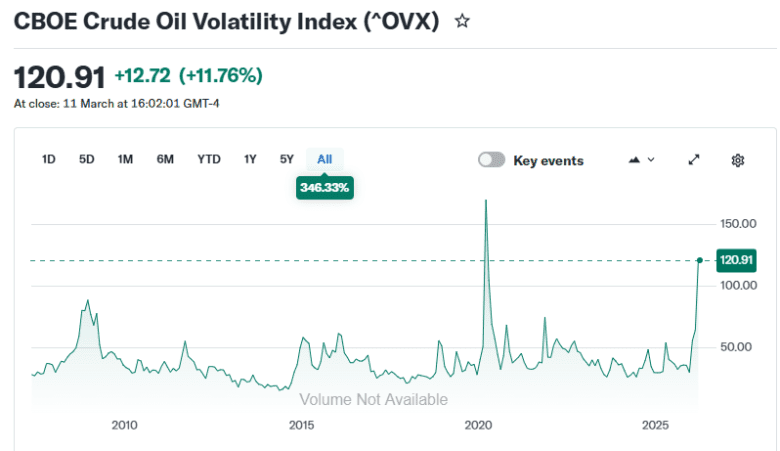Open chart type dropdown chevron
Viewport: 780px width, 451px height.
652,160
